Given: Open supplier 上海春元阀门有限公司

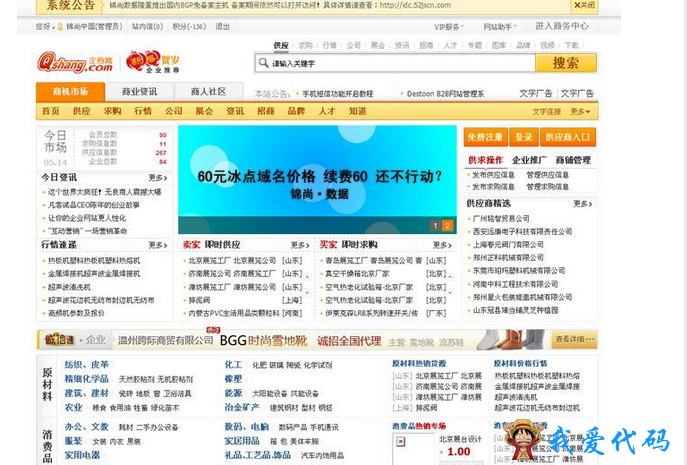Looking at the screenshot, I should click(508, 245).
